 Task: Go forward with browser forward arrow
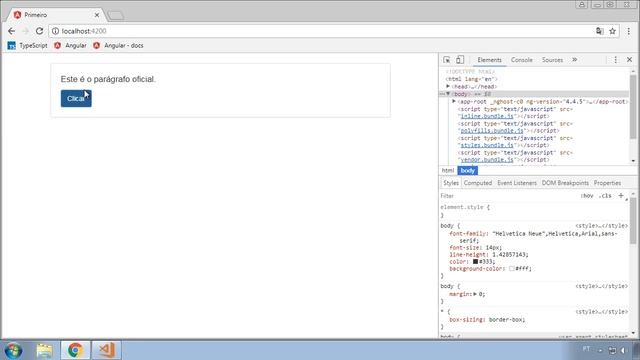(x=25, y=31)
